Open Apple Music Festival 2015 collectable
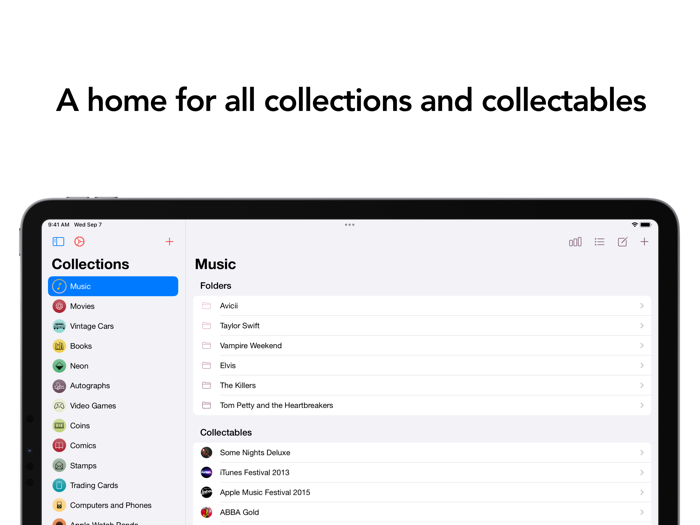700x525 pixels. [x=422, y=492]
